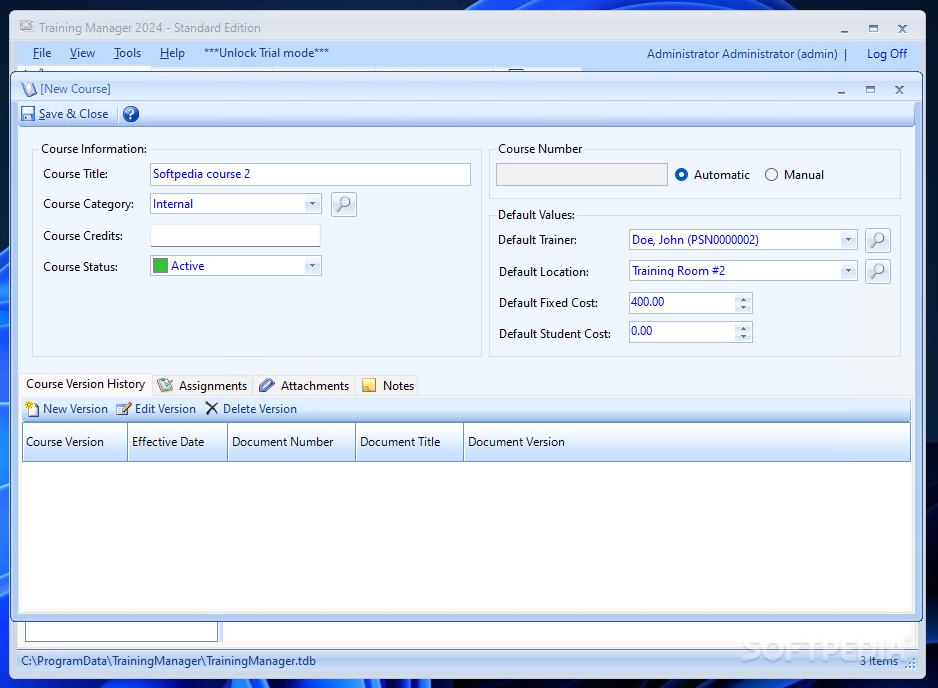Close the New Course window

899,90
